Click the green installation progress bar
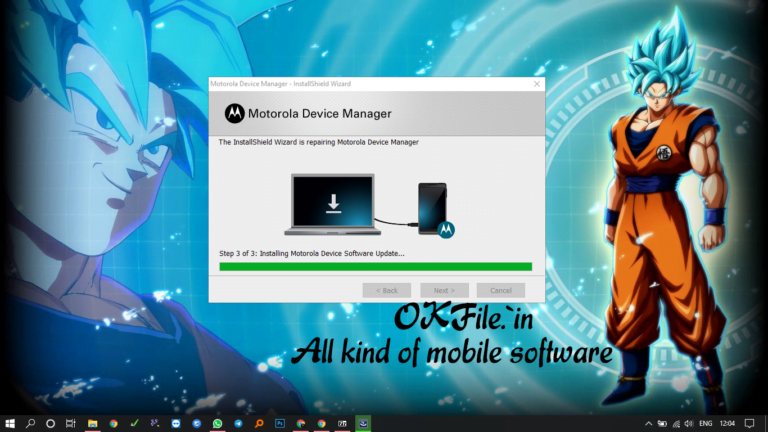 click(x=376, y=266)
